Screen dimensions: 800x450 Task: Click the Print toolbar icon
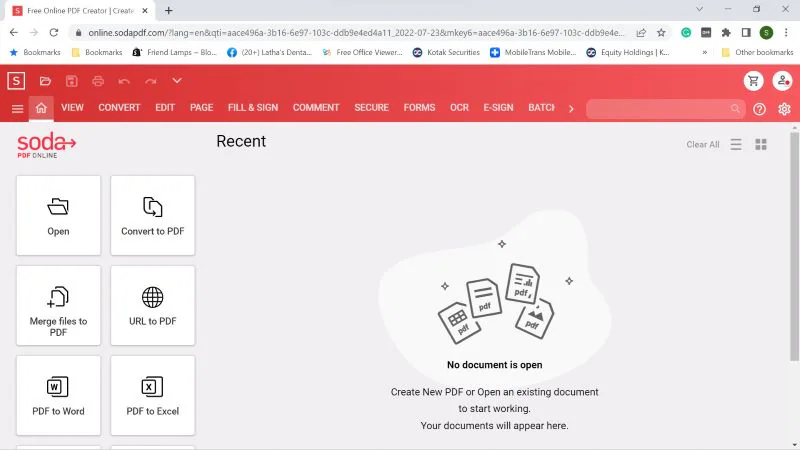coord(98,81)
